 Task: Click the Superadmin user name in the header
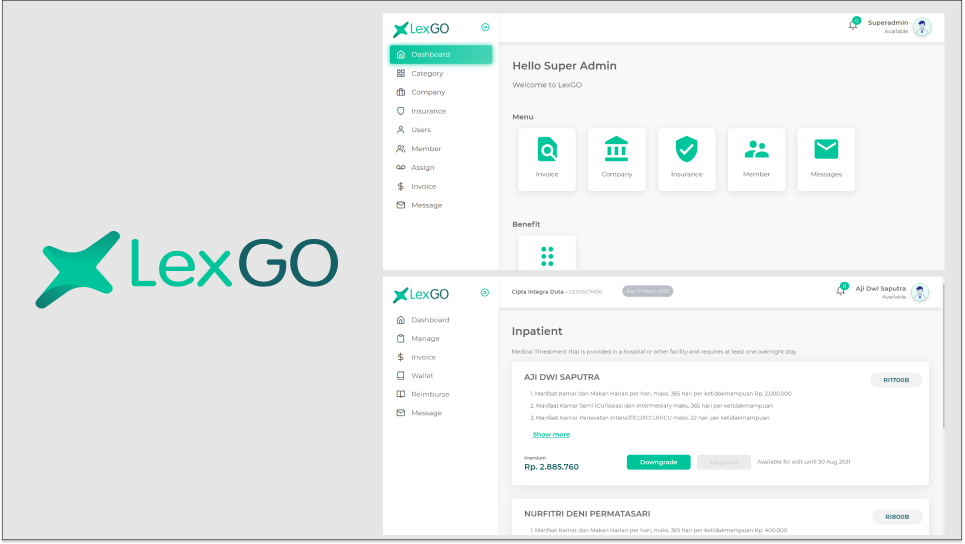click(x=888, y=23)
